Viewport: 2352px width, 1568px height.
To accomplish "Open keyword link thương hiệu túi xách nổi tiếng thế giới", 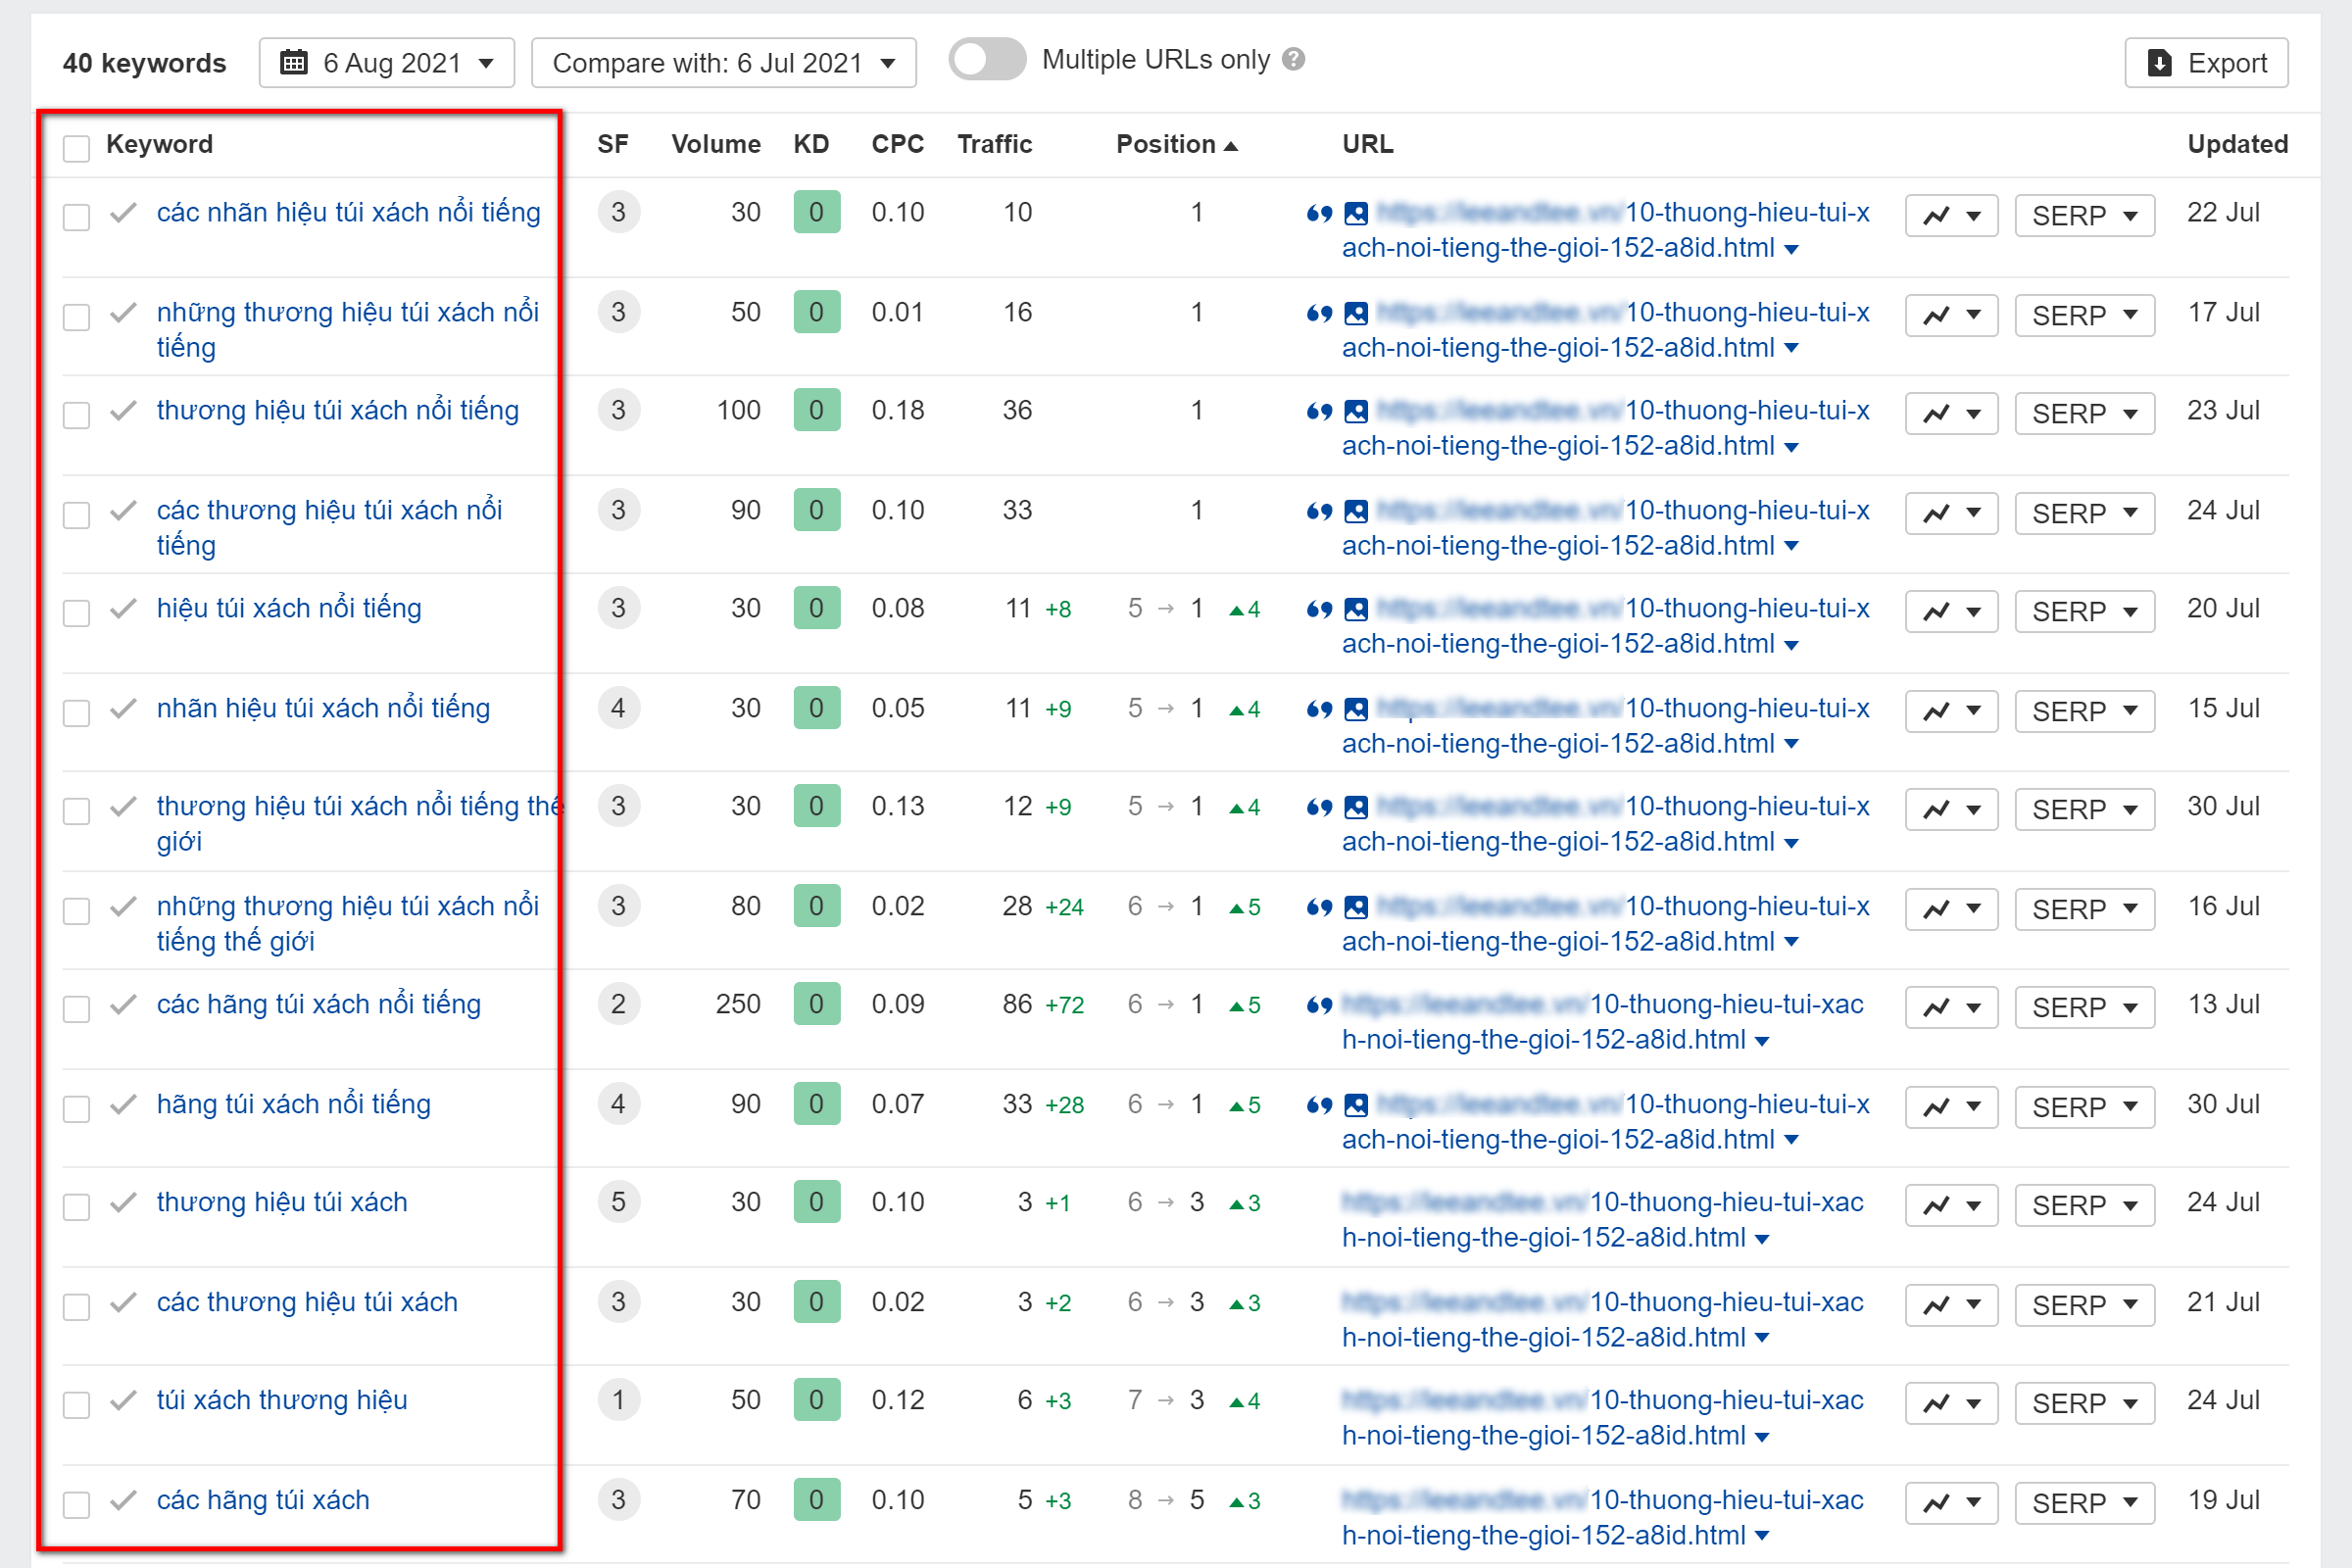I will point(360,824).
